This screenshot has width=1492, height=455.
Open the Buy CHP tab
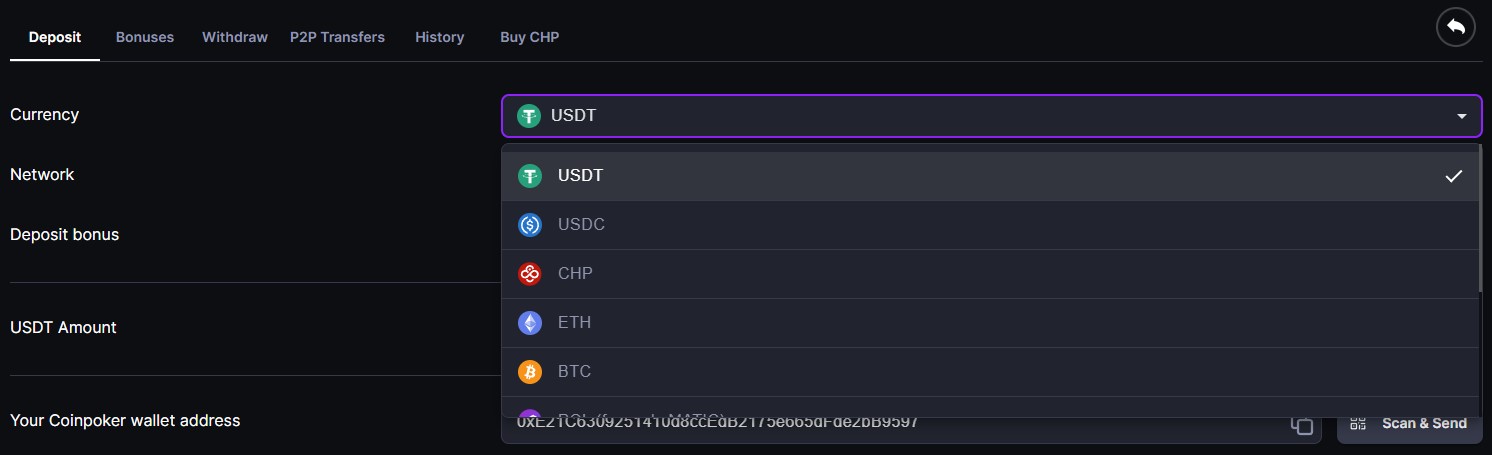click(529, 37)
